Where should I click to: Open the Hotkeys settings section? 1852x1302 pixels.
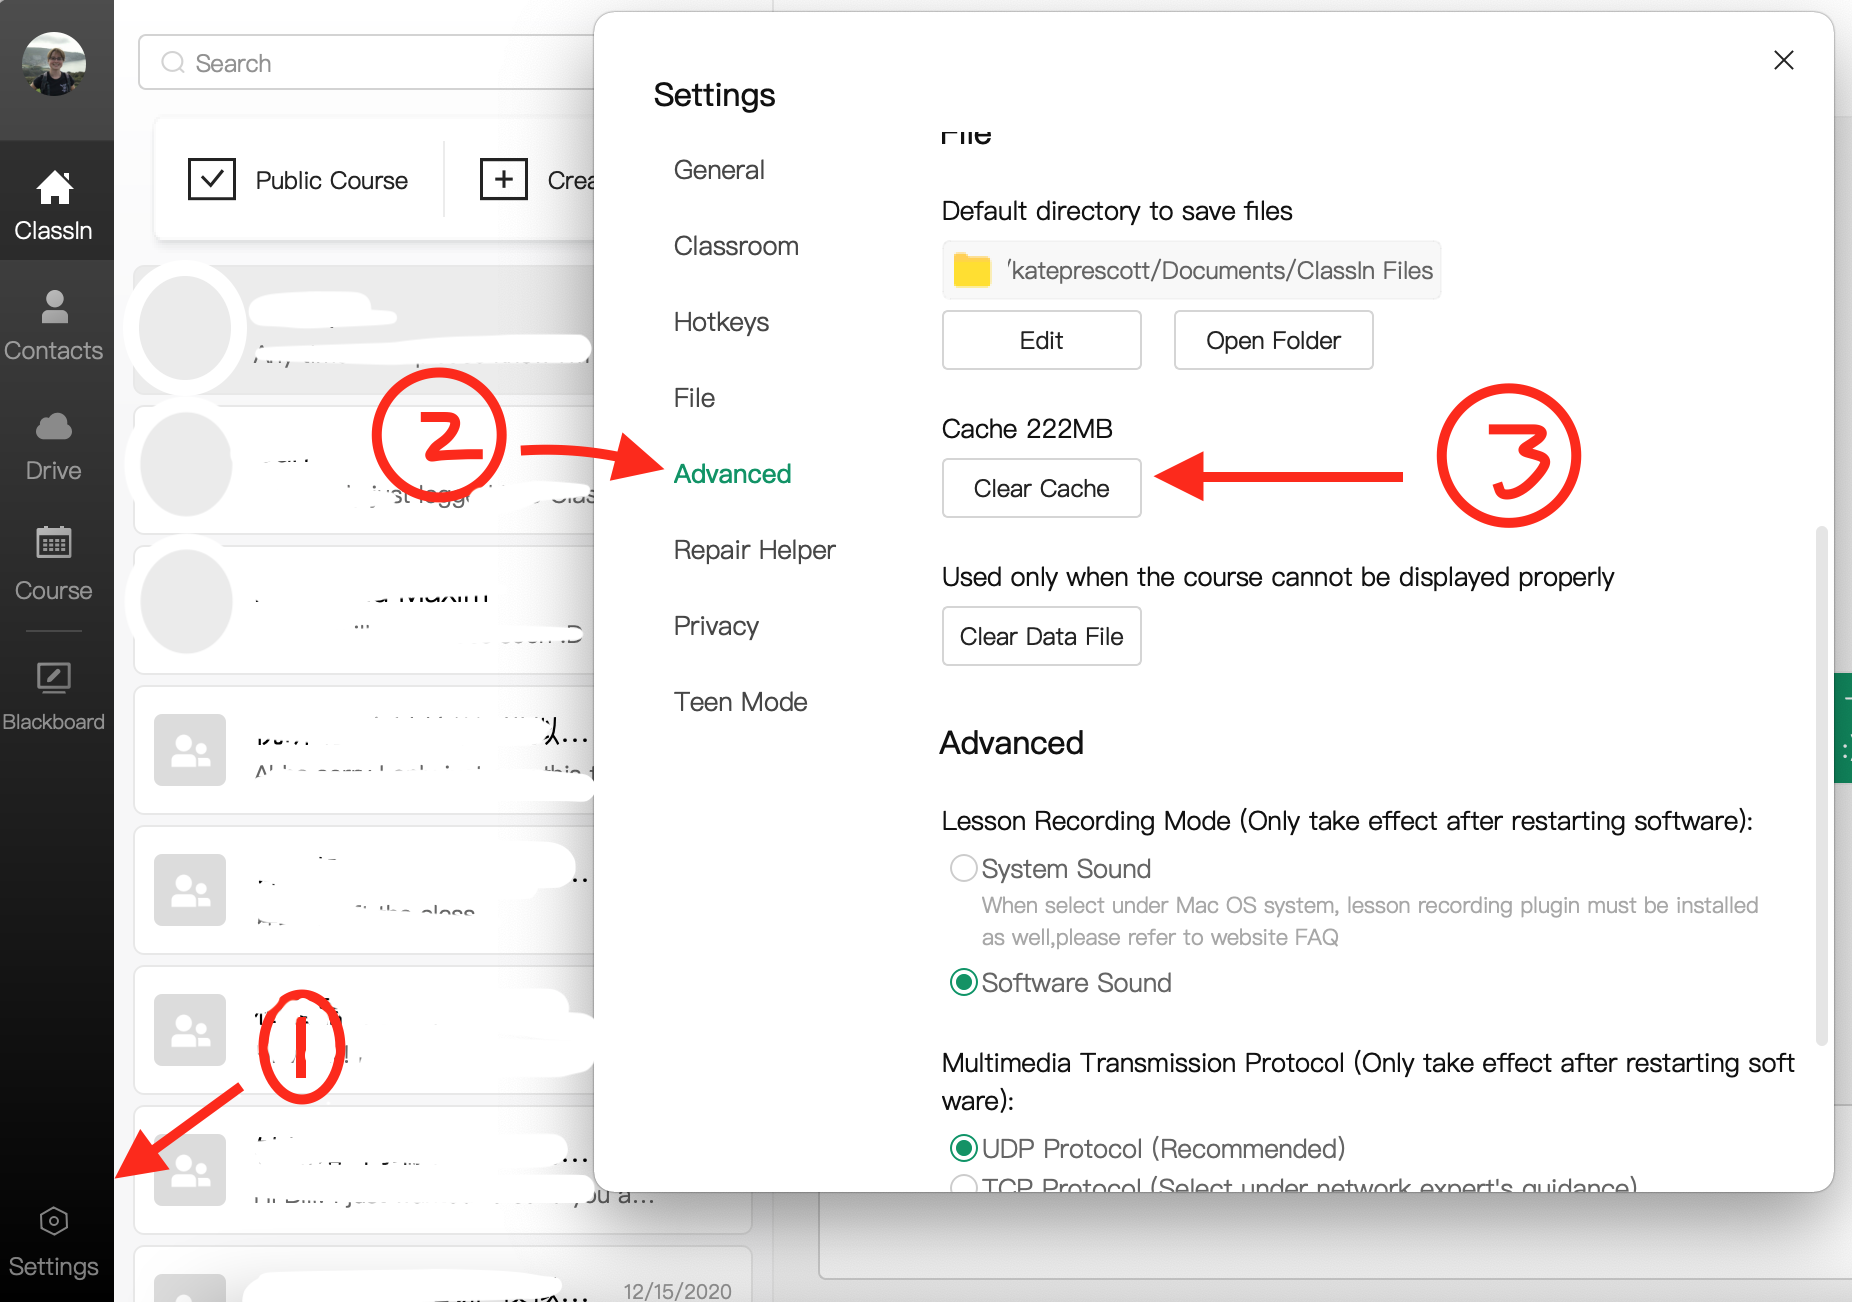[x=721, y=321]
